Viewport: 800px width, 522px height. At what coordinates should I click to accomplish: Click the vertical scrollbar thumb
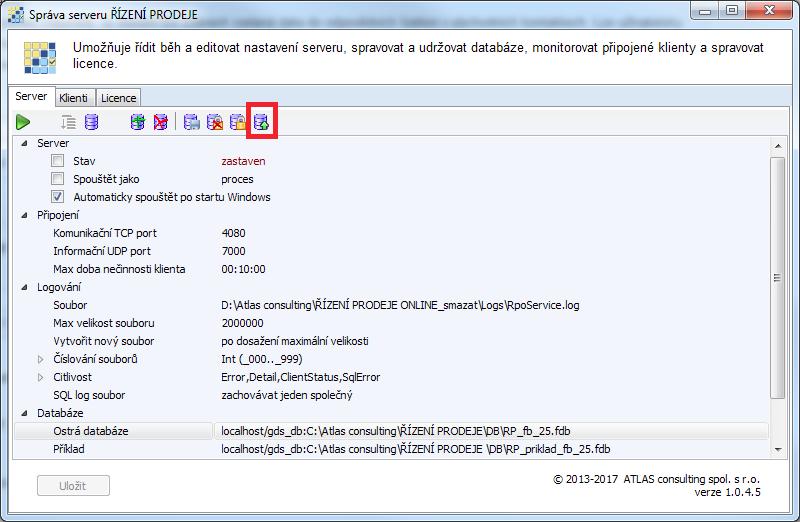778,278
